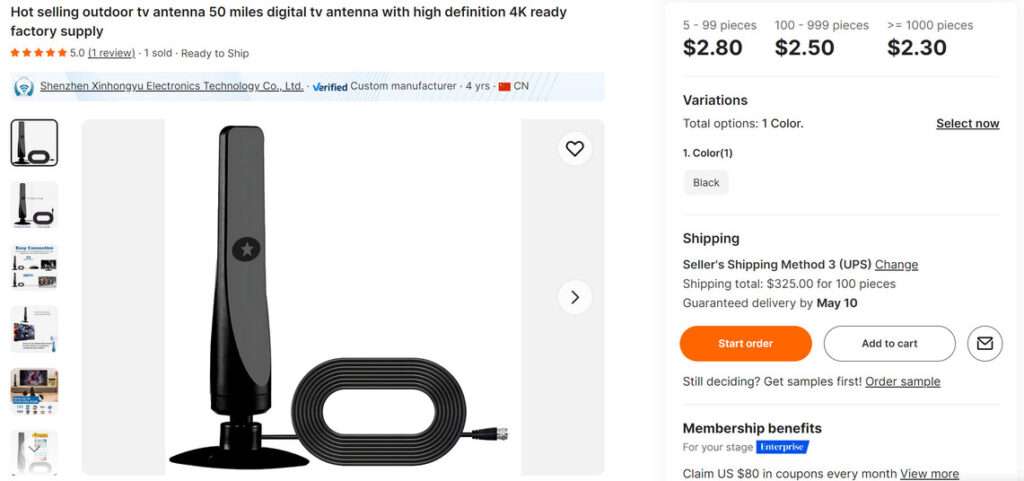Click the Verified badge icon
The height and width of the screenshot is (481, 1024).
(329, 87)
